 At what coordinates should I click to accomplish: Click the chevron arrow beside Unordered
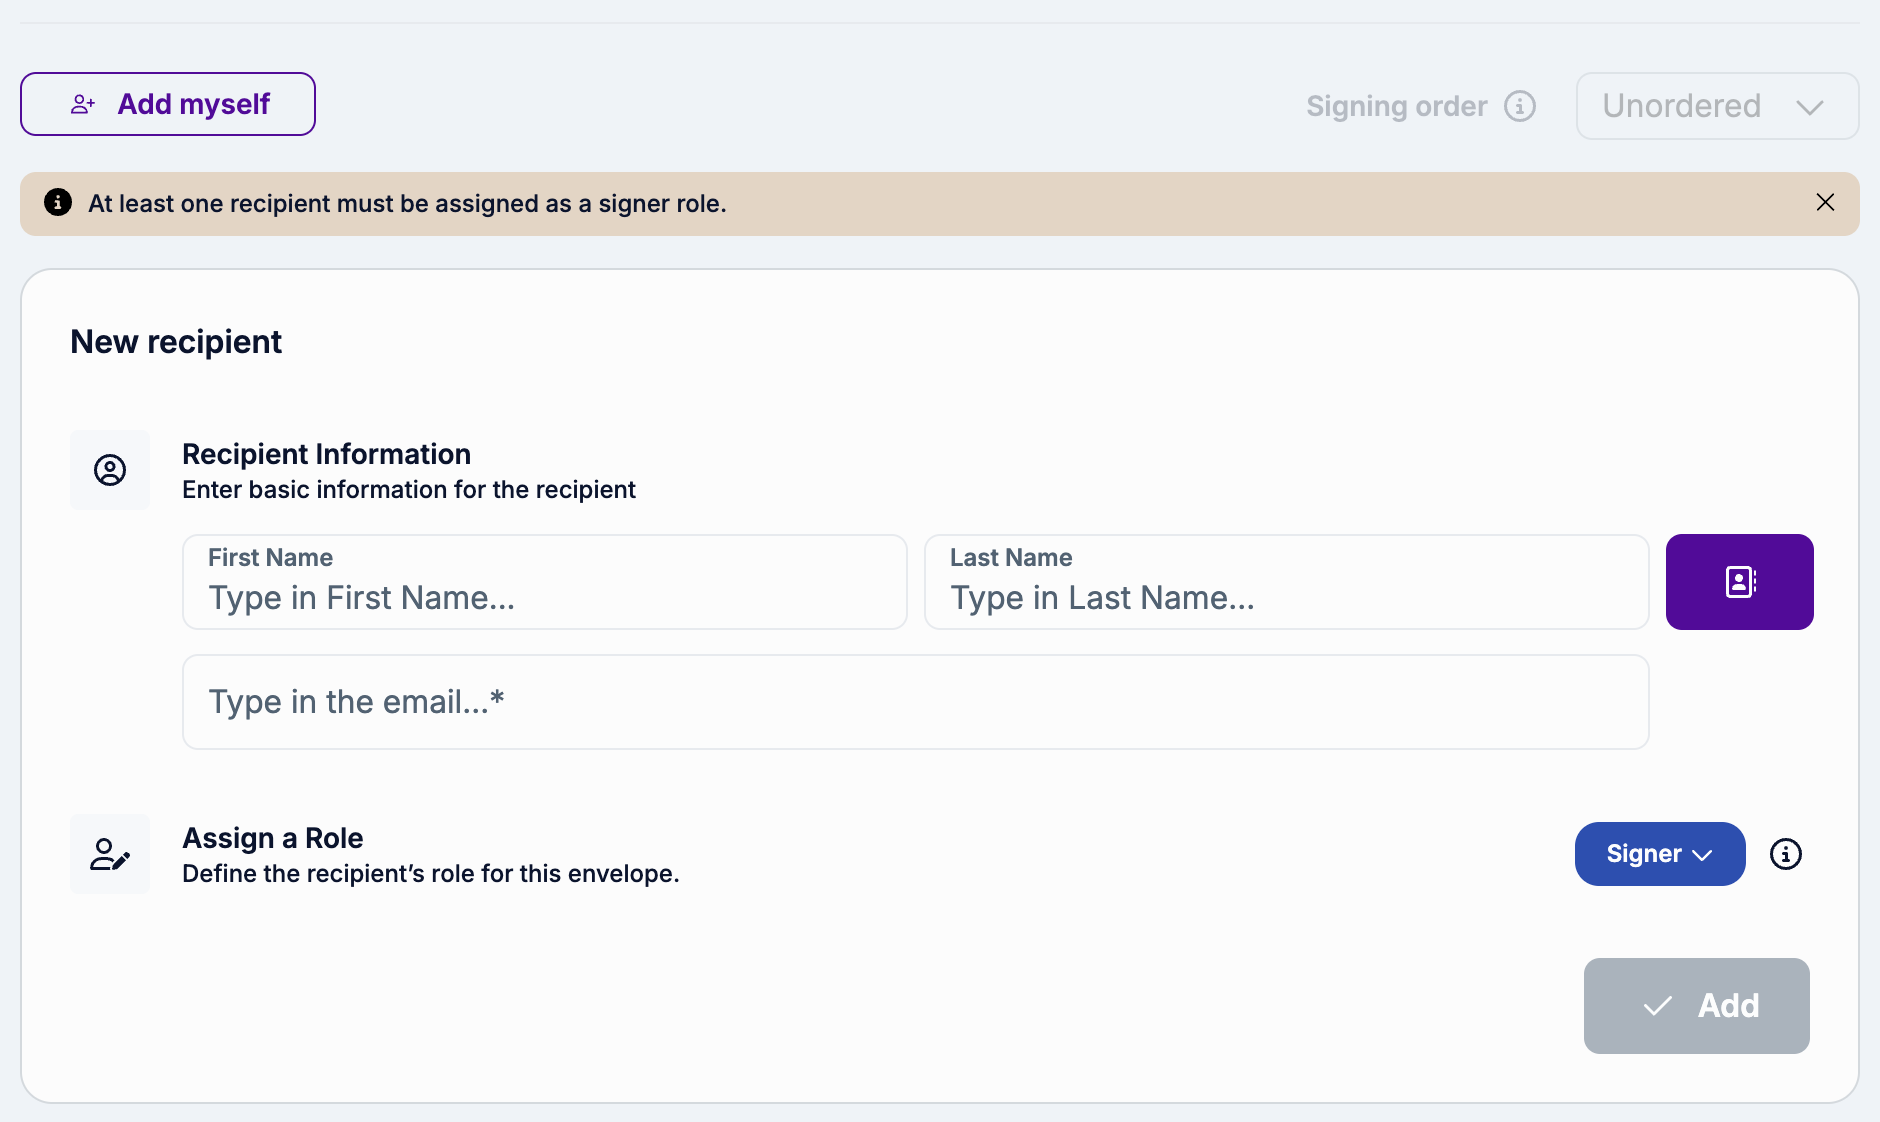pyautogui.click(x=1810, y=107)
